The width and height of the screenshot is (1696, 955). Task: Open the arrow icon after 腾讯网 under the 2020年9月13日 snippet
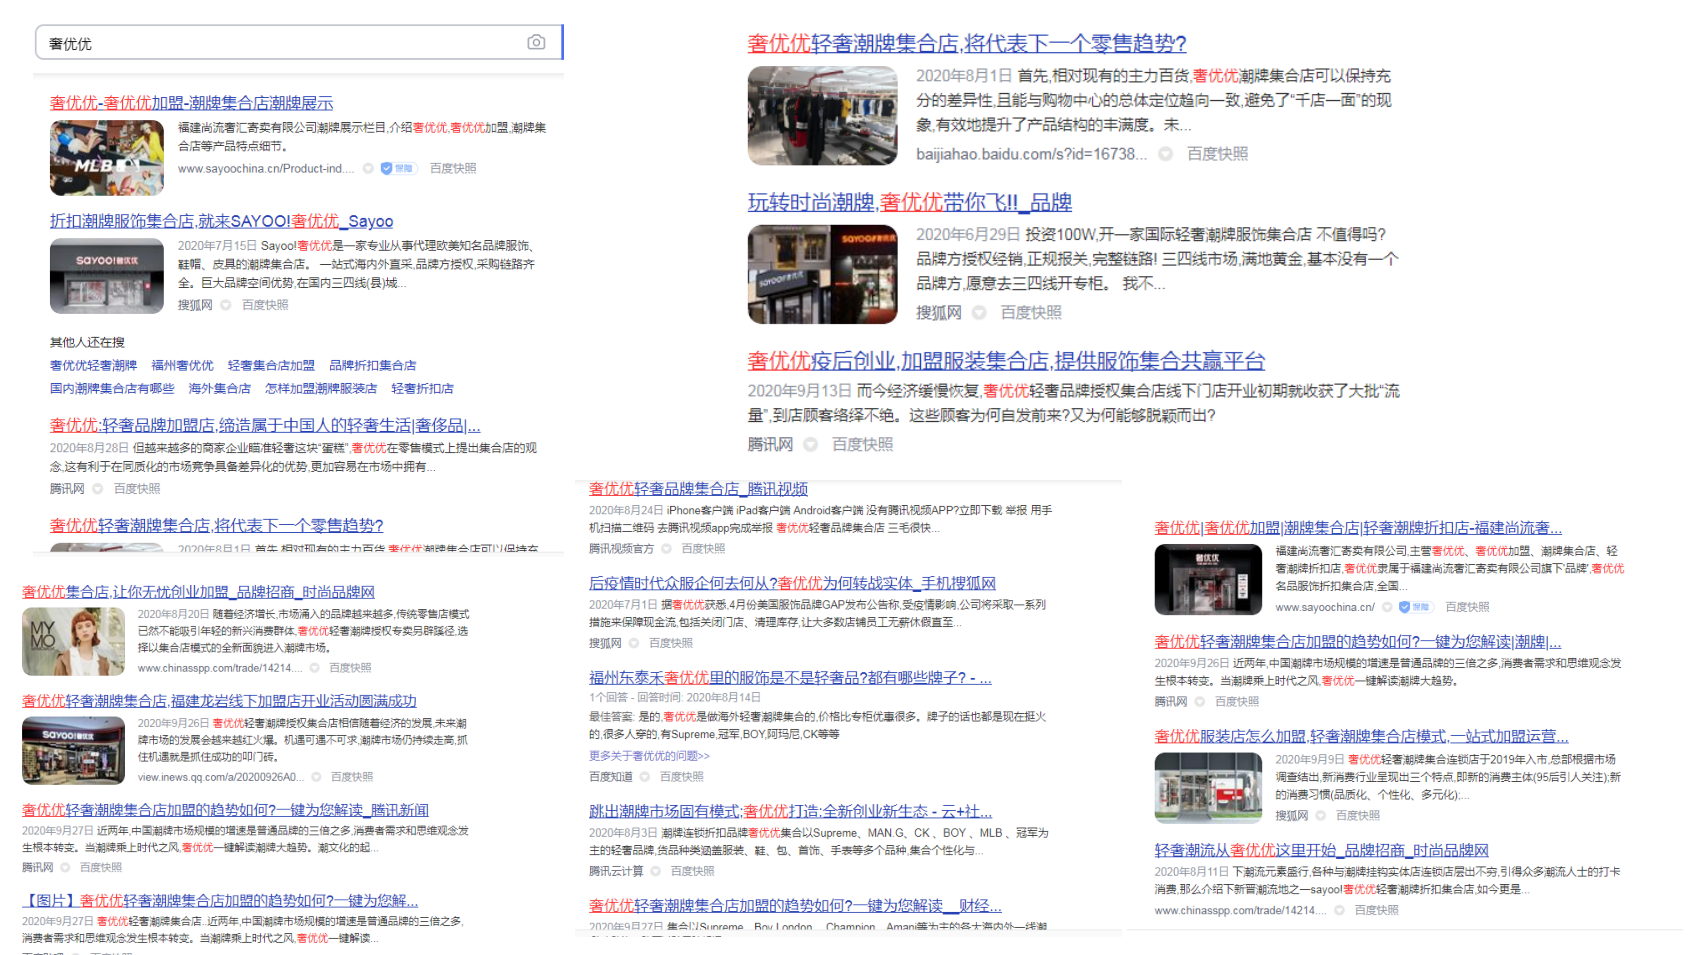(811, 444)
